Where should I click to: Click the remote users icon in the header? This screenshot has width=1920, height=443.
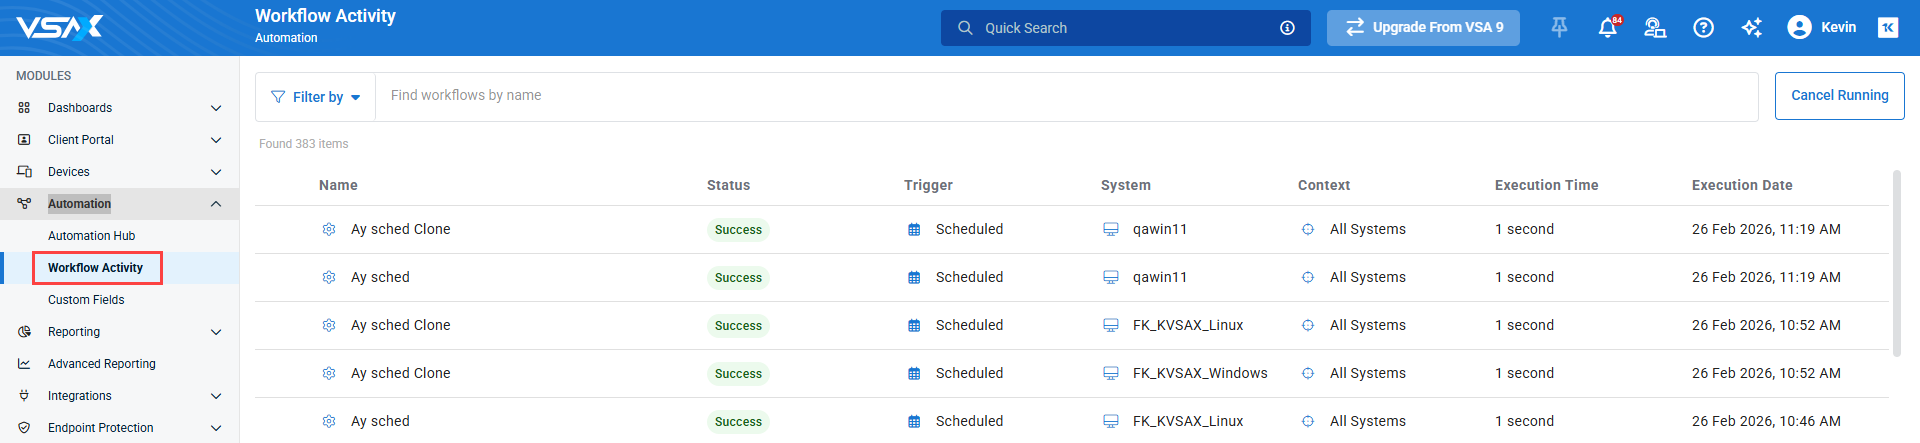click(x=1655, y=28)
